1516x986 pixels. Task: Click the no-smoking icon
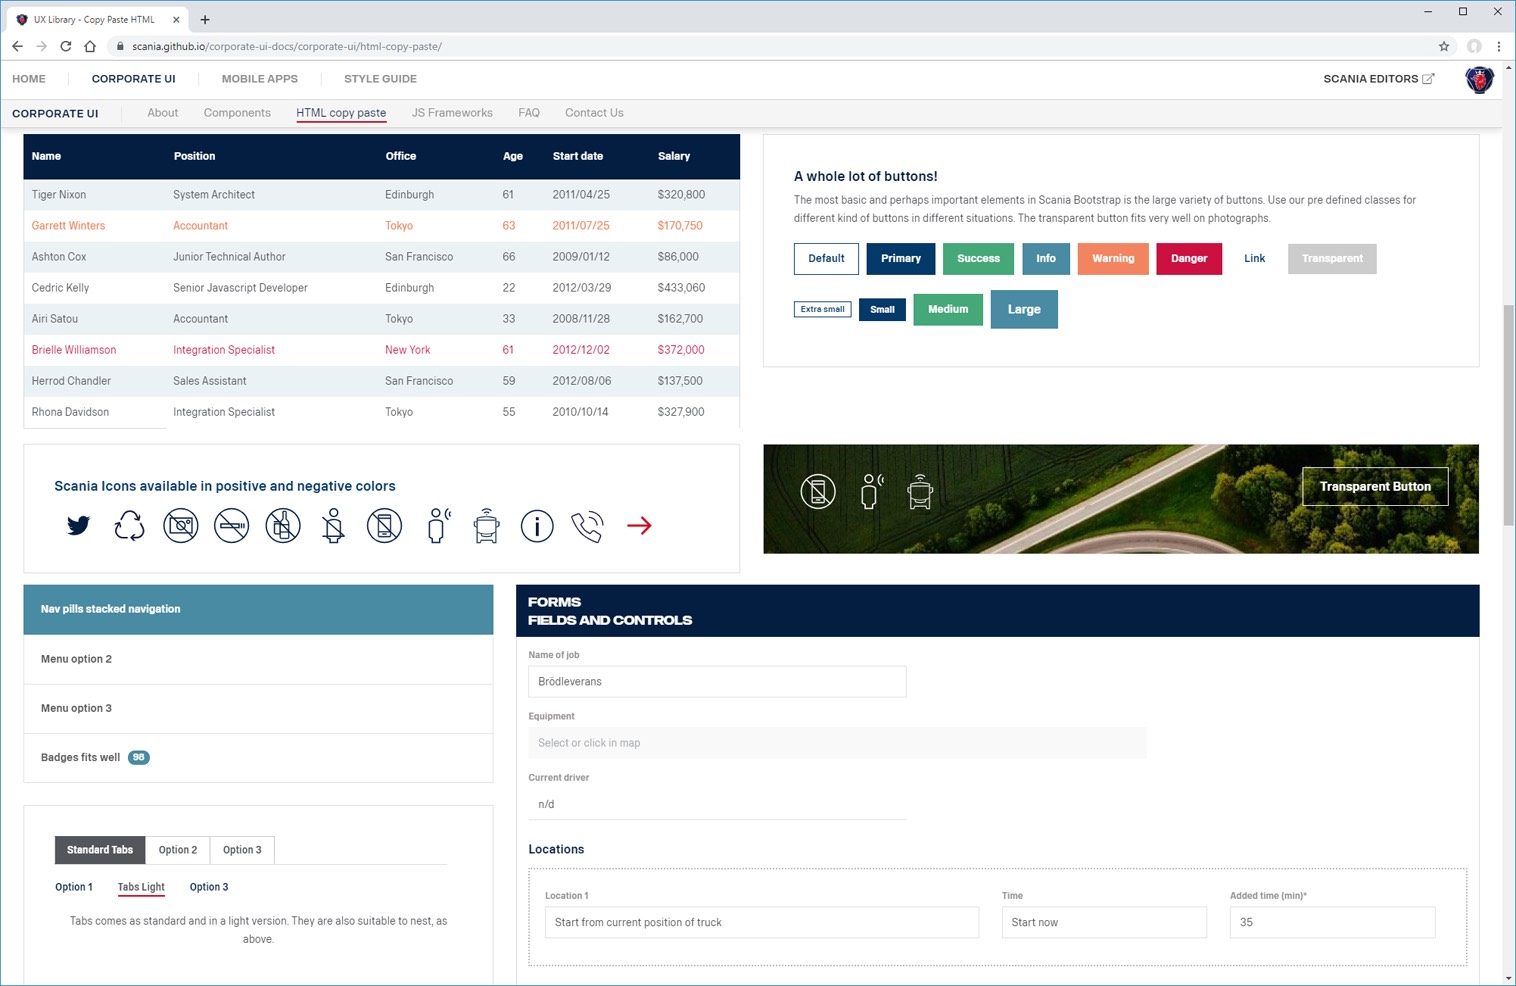point(231,525)
